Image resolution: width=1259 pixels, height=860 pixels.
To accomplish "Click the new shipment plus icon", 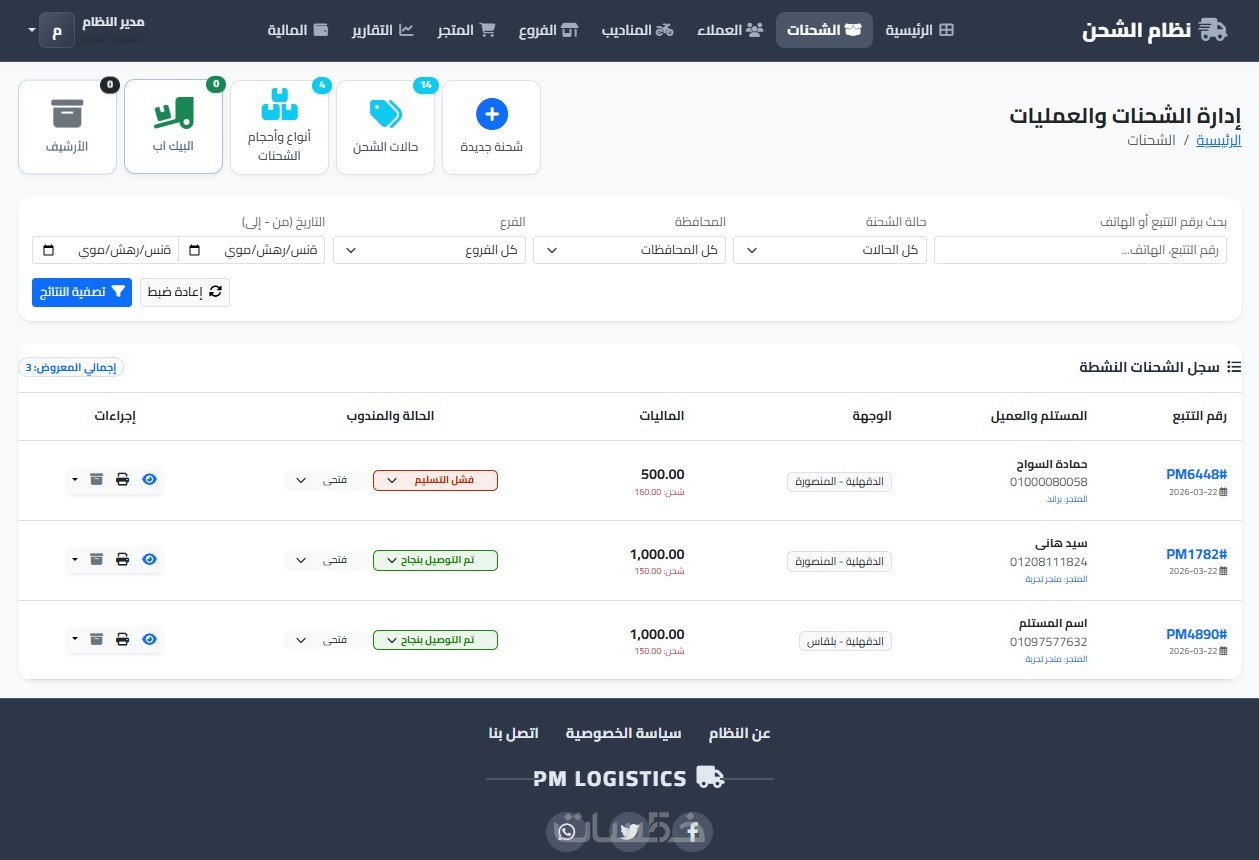I will tap(491, 114).
